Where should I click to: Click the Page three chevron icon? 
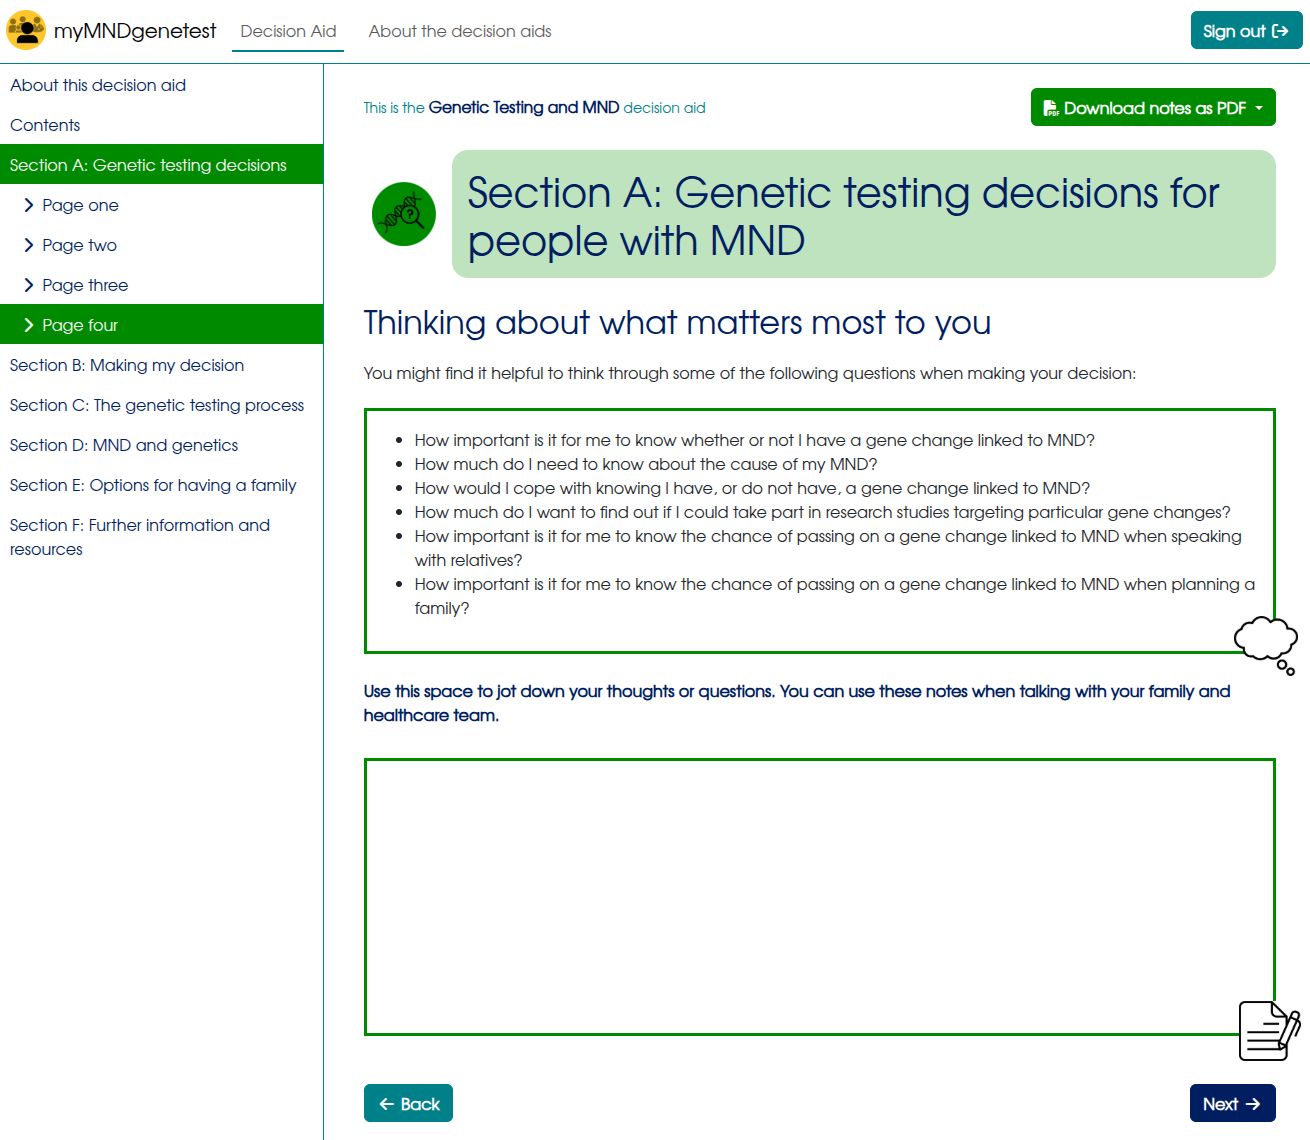click(x=29, y=285)
